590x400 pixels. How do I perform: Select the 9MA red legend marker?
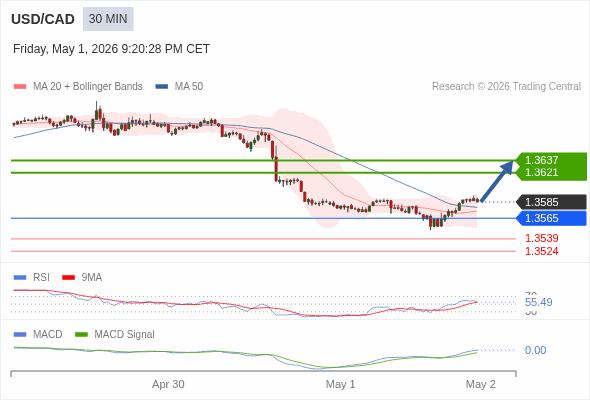(68, 278)
